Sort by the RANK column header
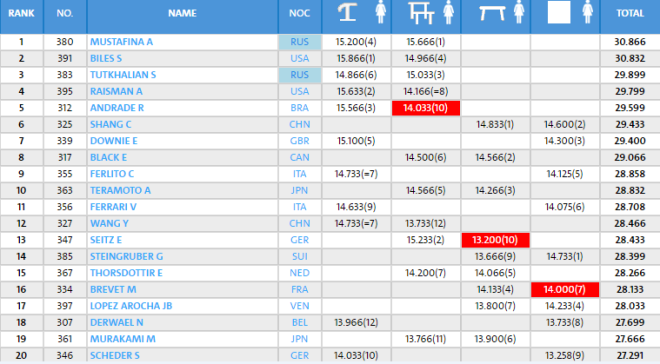Image resolution: width=660 pixels, height=364 pixels. [x=21, y=13]
